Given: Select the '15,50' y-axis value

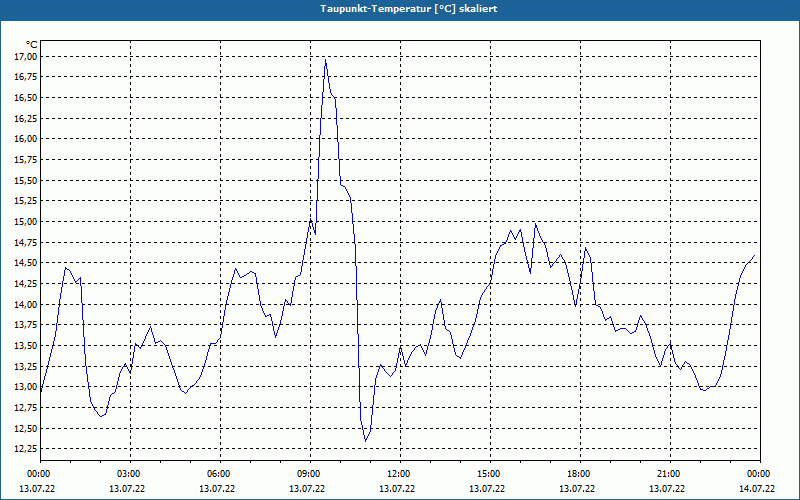Looking at the screenshot, I should point(26,180).
